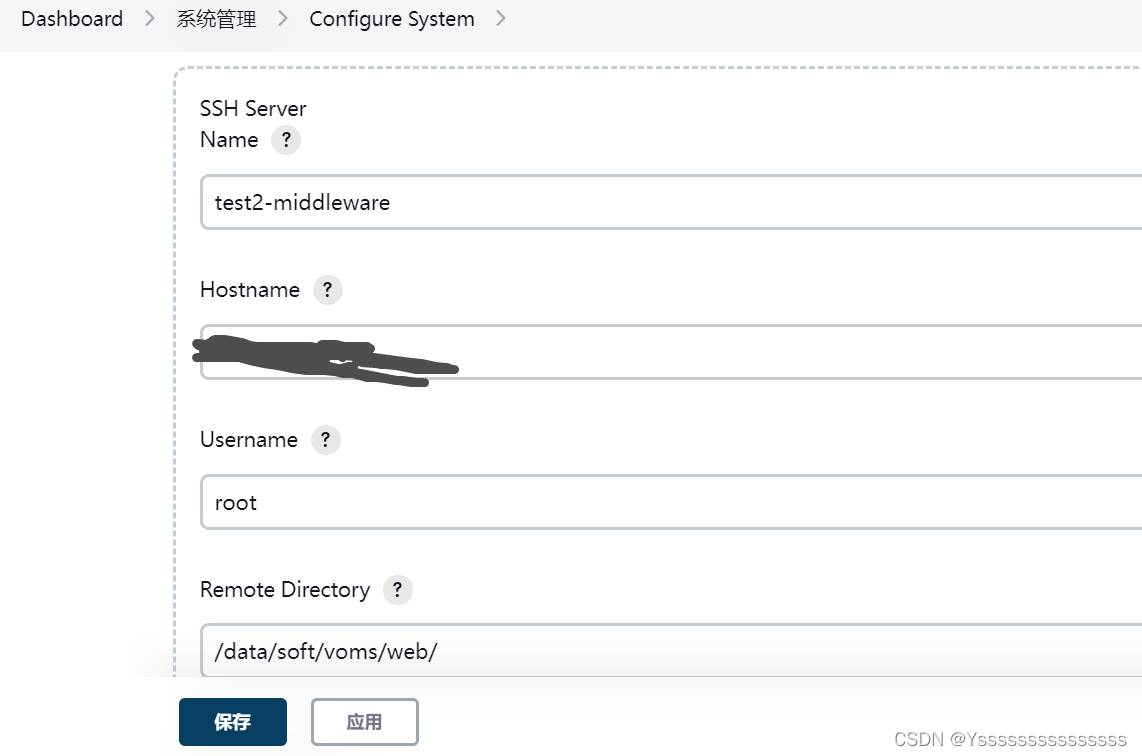Click the Remote Directory label text
Image resolution: width=1142 pixels, height=756 pixels.
285,590
